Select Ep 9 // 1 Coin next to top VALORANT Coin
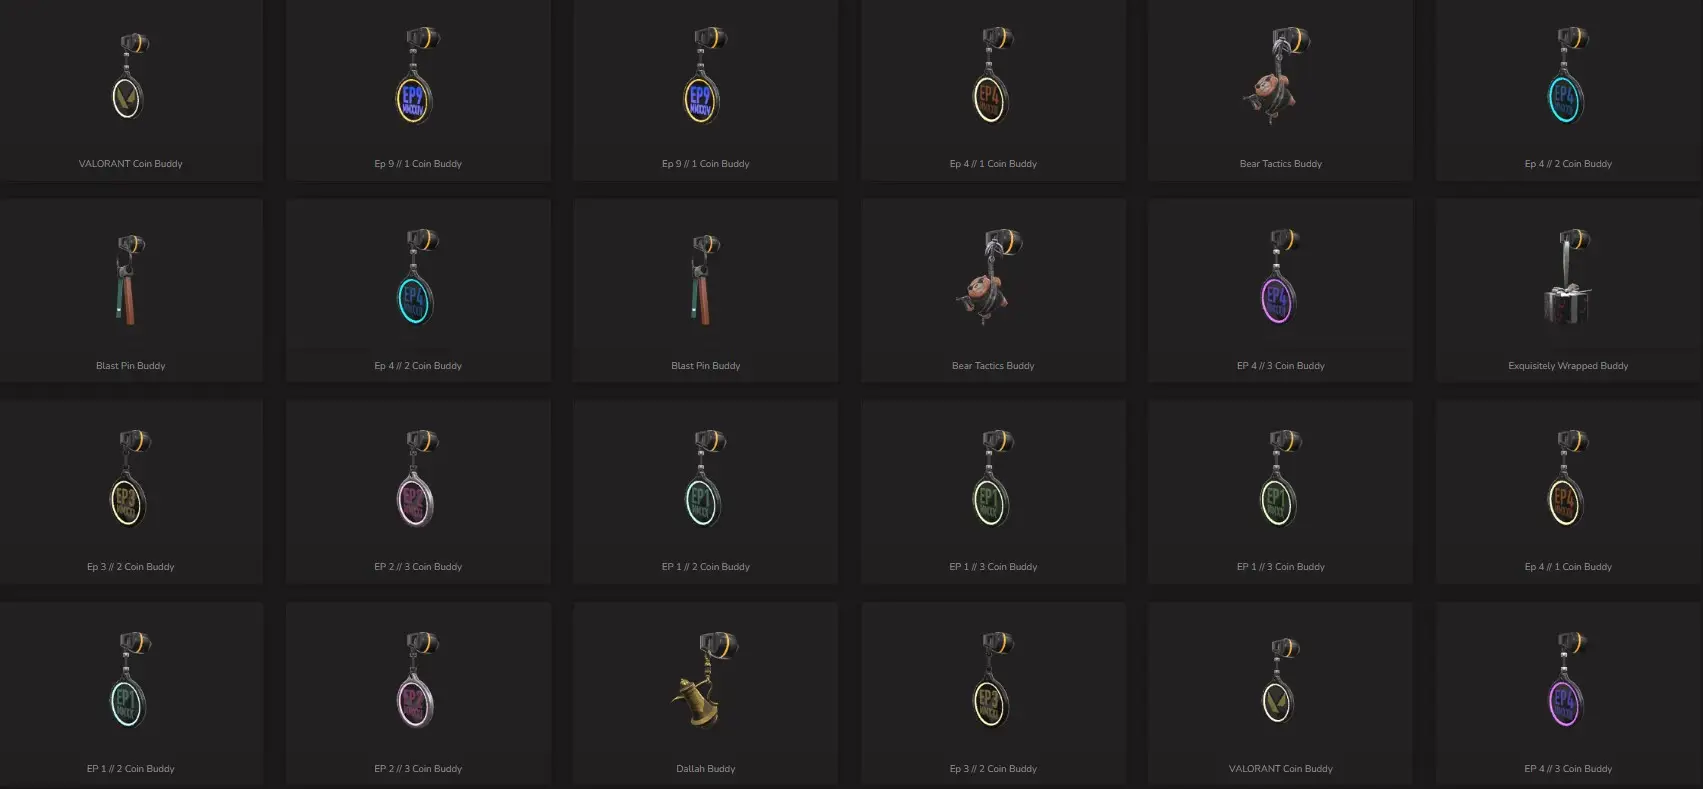Image resolution: width=1703 pixels, height=789 pixels. click(x=418, y=89)
